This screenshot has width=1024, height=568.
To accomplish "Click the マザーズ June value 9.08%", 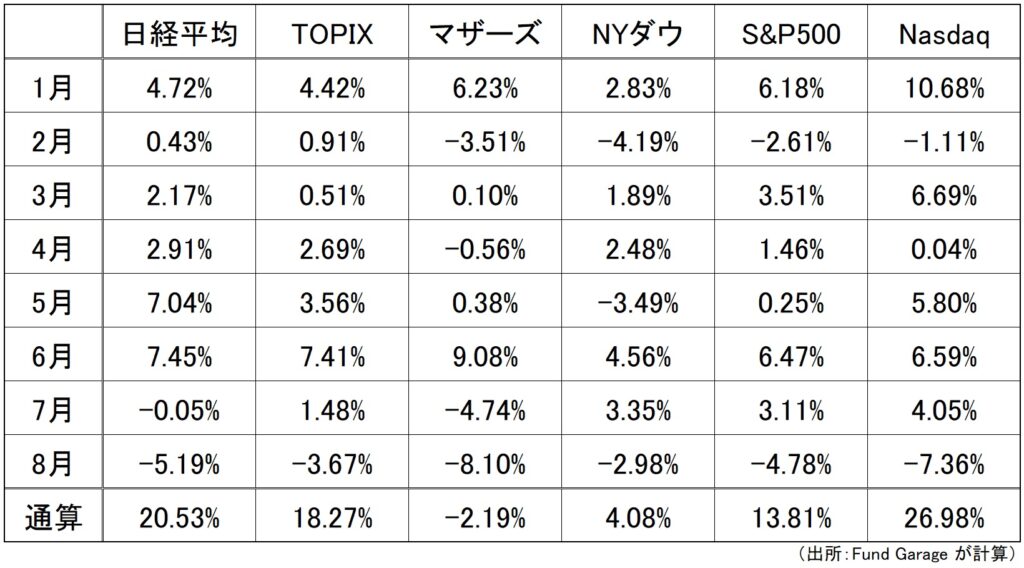I will (x=484, y=357).
